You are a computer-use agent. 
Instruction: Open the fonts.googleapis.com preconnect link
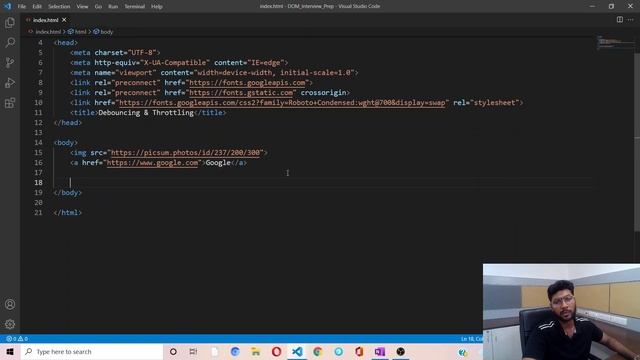[x=247, y=82]
